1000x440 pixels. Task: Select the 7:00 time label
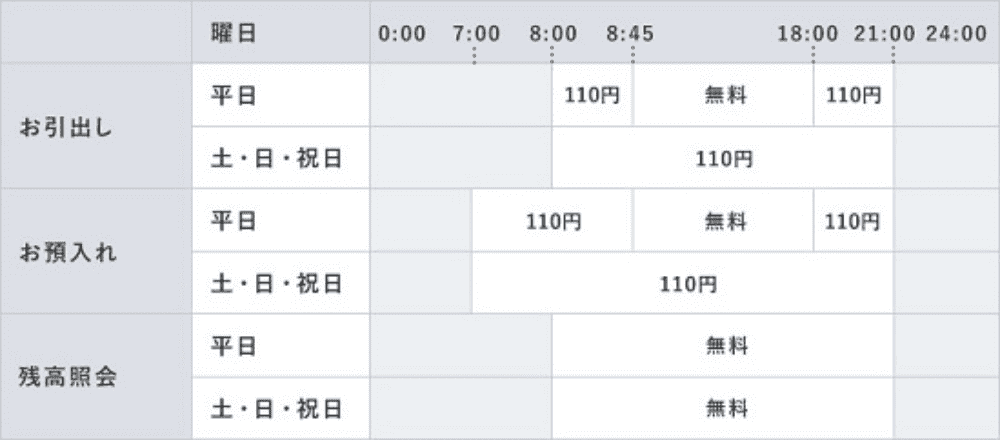pyautogui.click(x=476, y=34)
